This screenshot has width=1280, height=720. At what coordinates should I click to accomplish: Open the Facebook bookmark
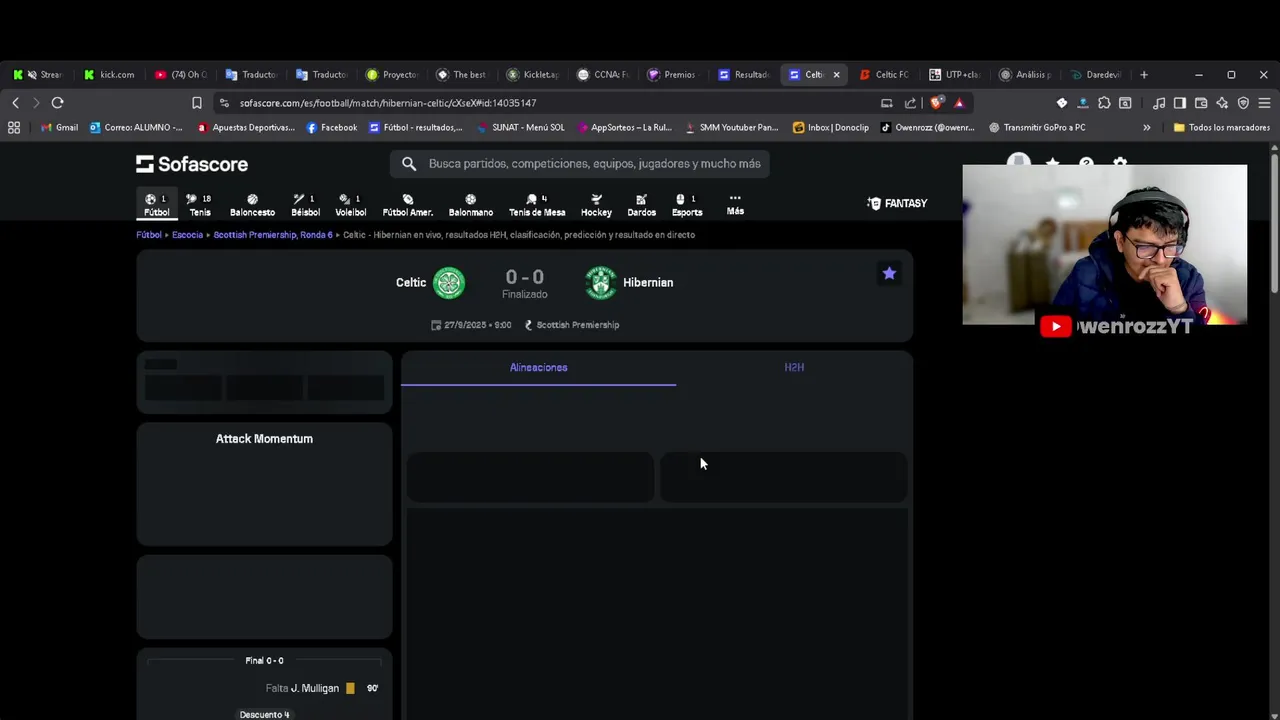332,128
